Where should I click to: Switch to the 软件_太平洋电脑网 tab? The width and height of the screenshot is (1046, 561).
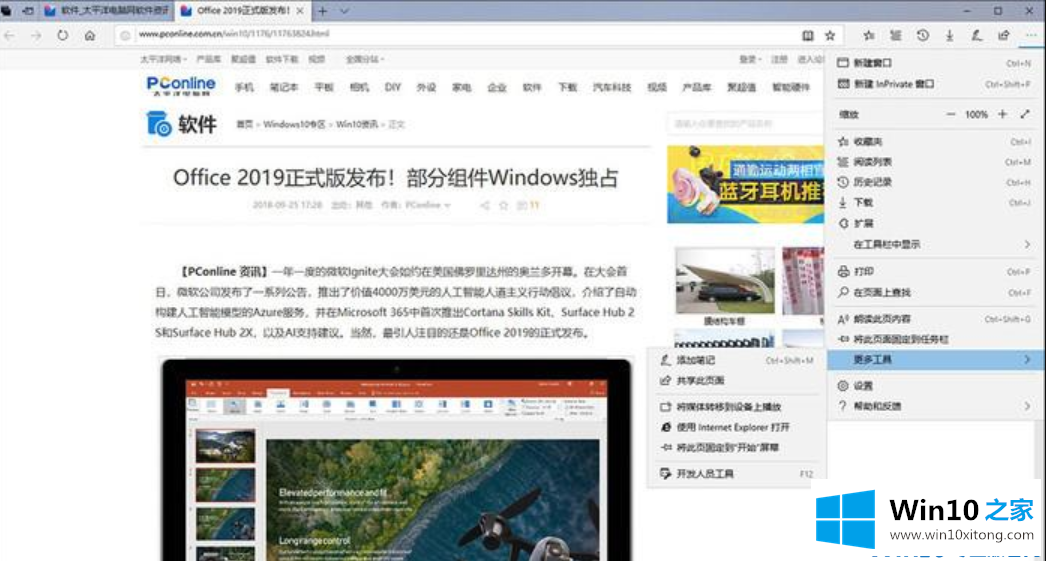coord(107,11)
